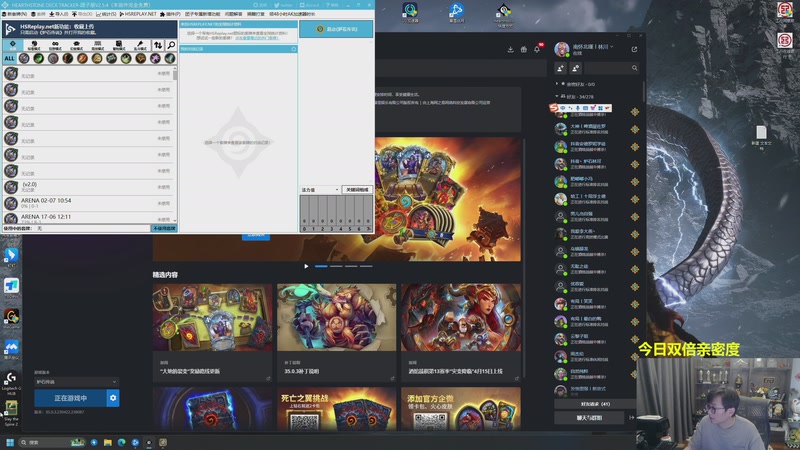Image resolution: width=800 pixels, height=450 pixels.
Task: Select the ALL class filter
Action: point(10,58)
